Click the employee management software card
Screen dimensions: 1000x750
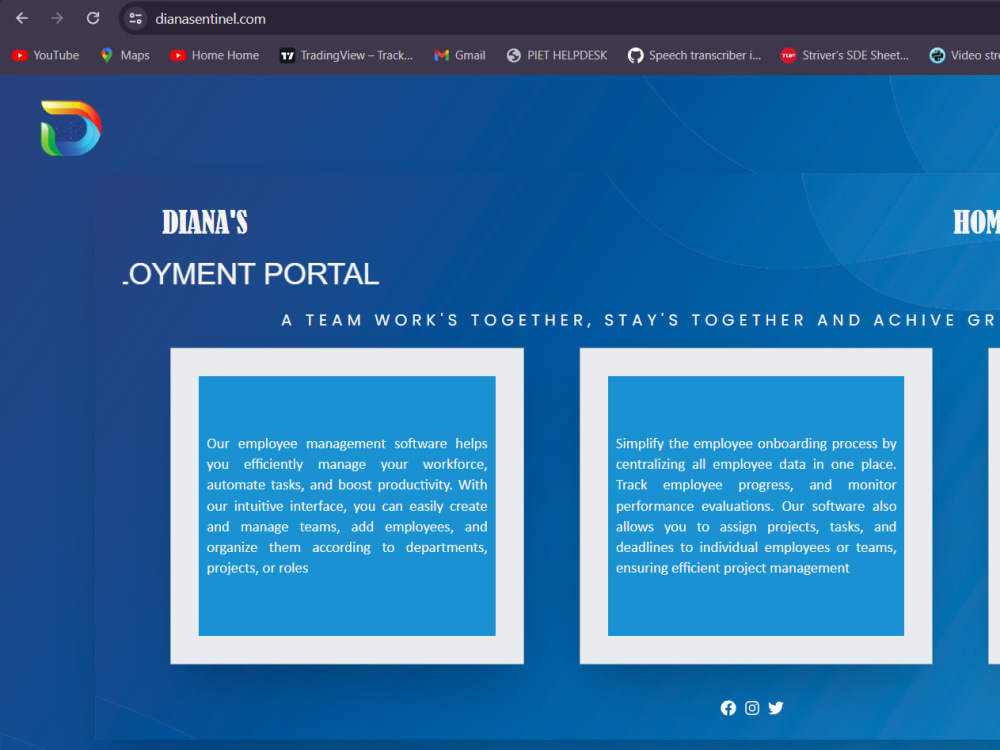tap(347, 506)
